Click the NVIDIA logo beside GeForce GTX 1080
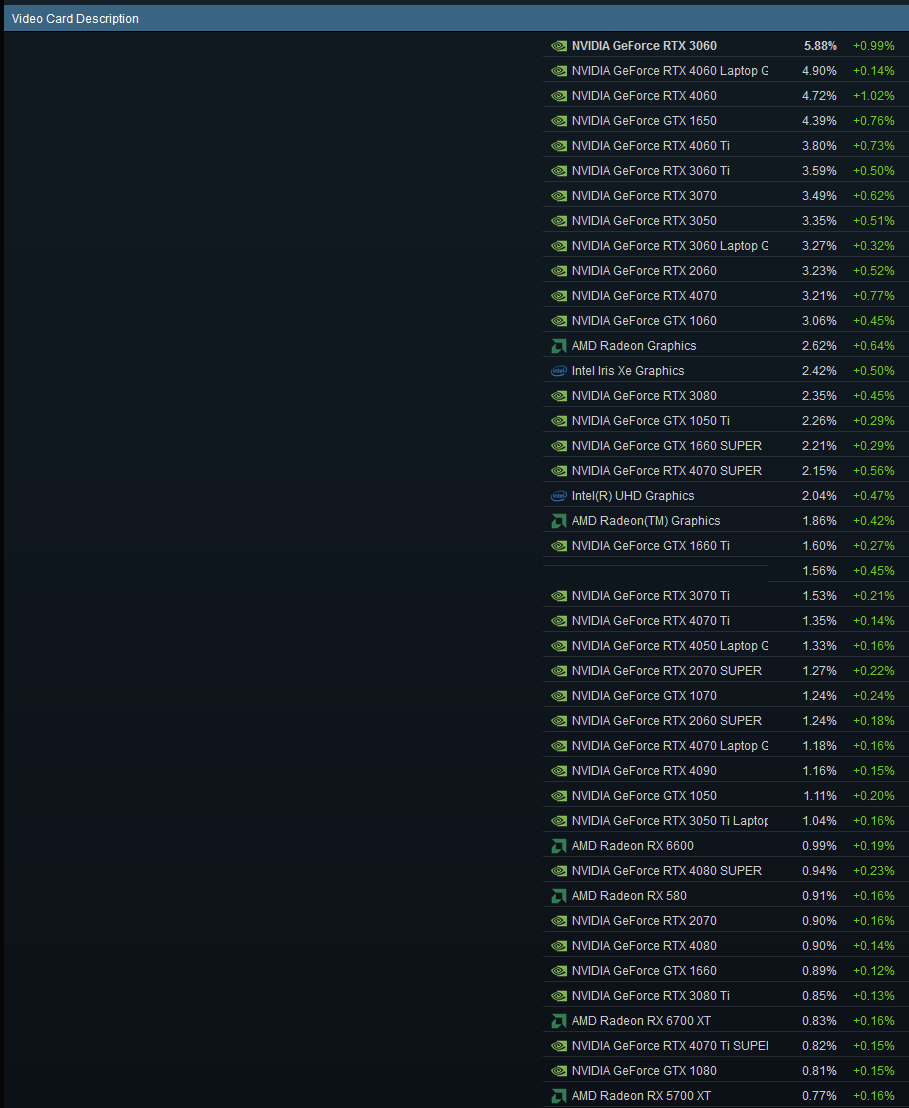The height and width of the screenshot is (1108, 909). click(x=558, y=1071)
